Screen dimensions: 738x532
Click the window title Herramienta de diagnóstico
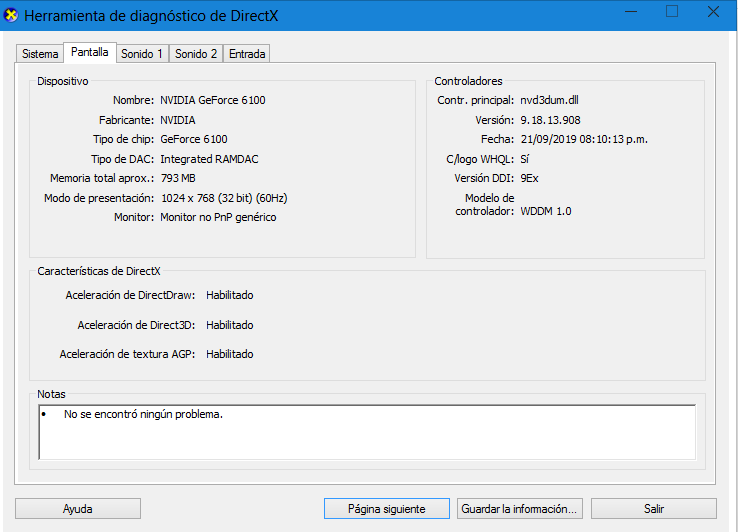pos(151,16)
